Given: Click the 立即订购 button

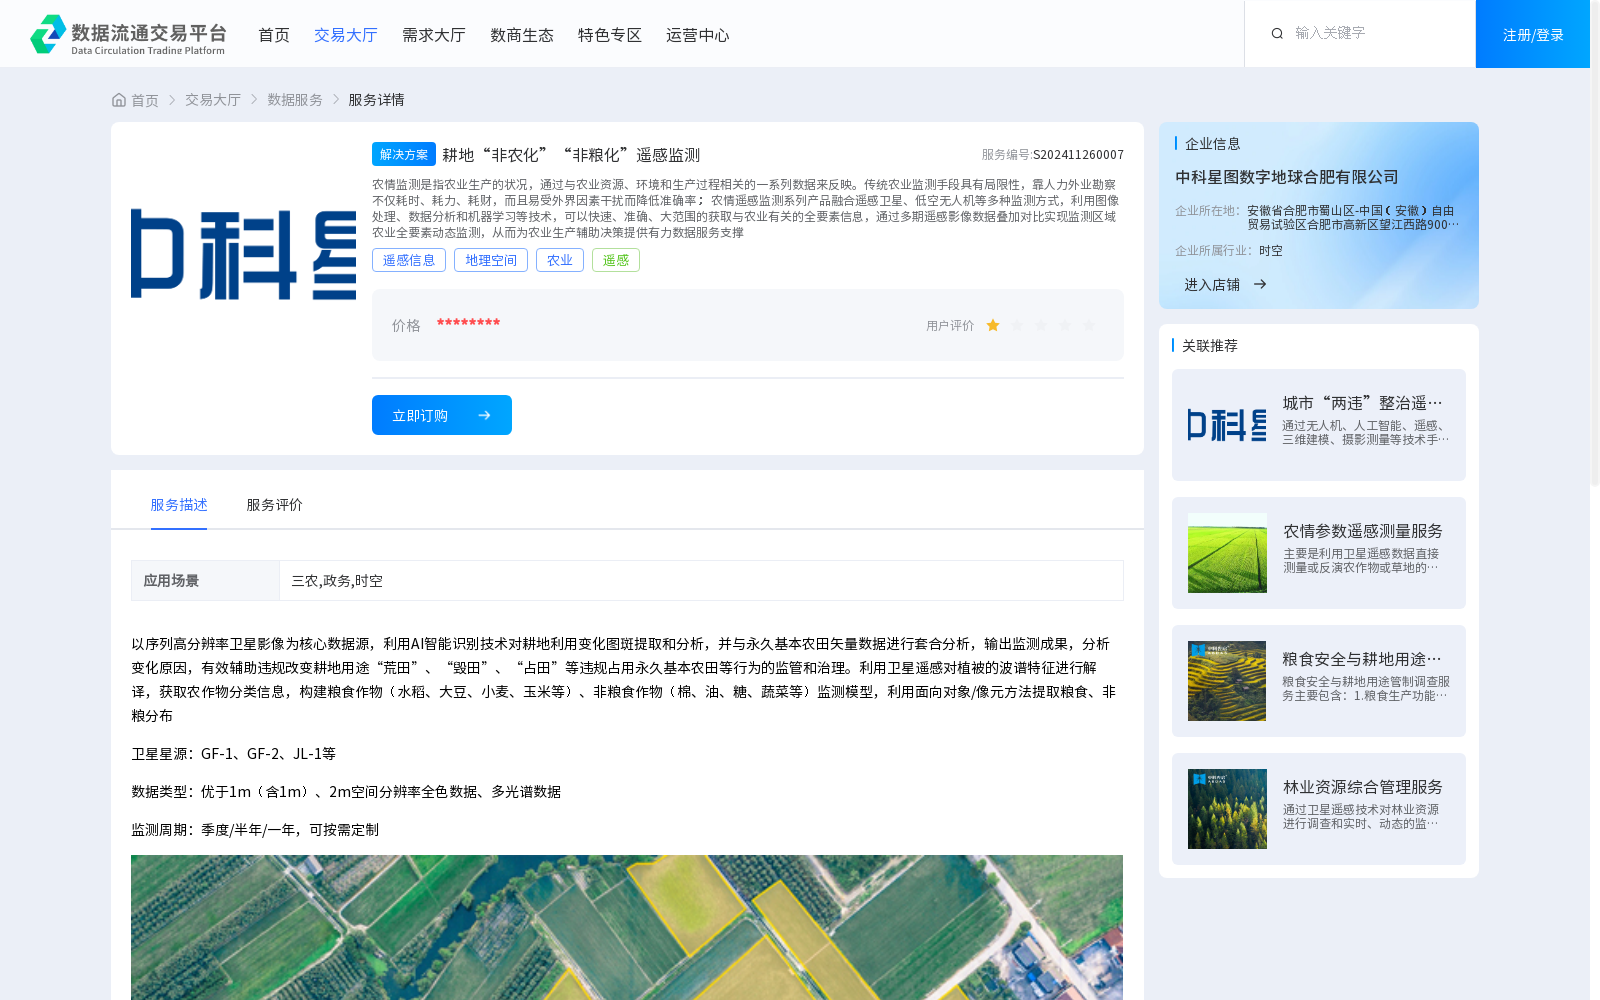Looking at the screenshot, I should tap(442, 415).
